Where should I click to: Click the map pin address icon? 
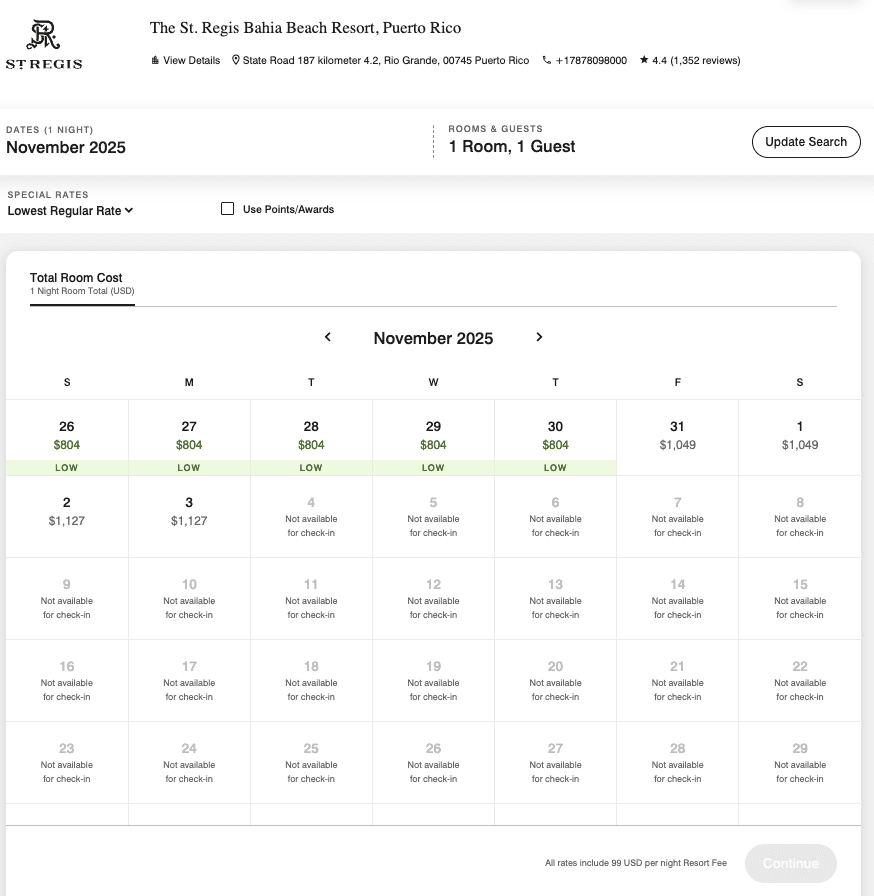236,61
